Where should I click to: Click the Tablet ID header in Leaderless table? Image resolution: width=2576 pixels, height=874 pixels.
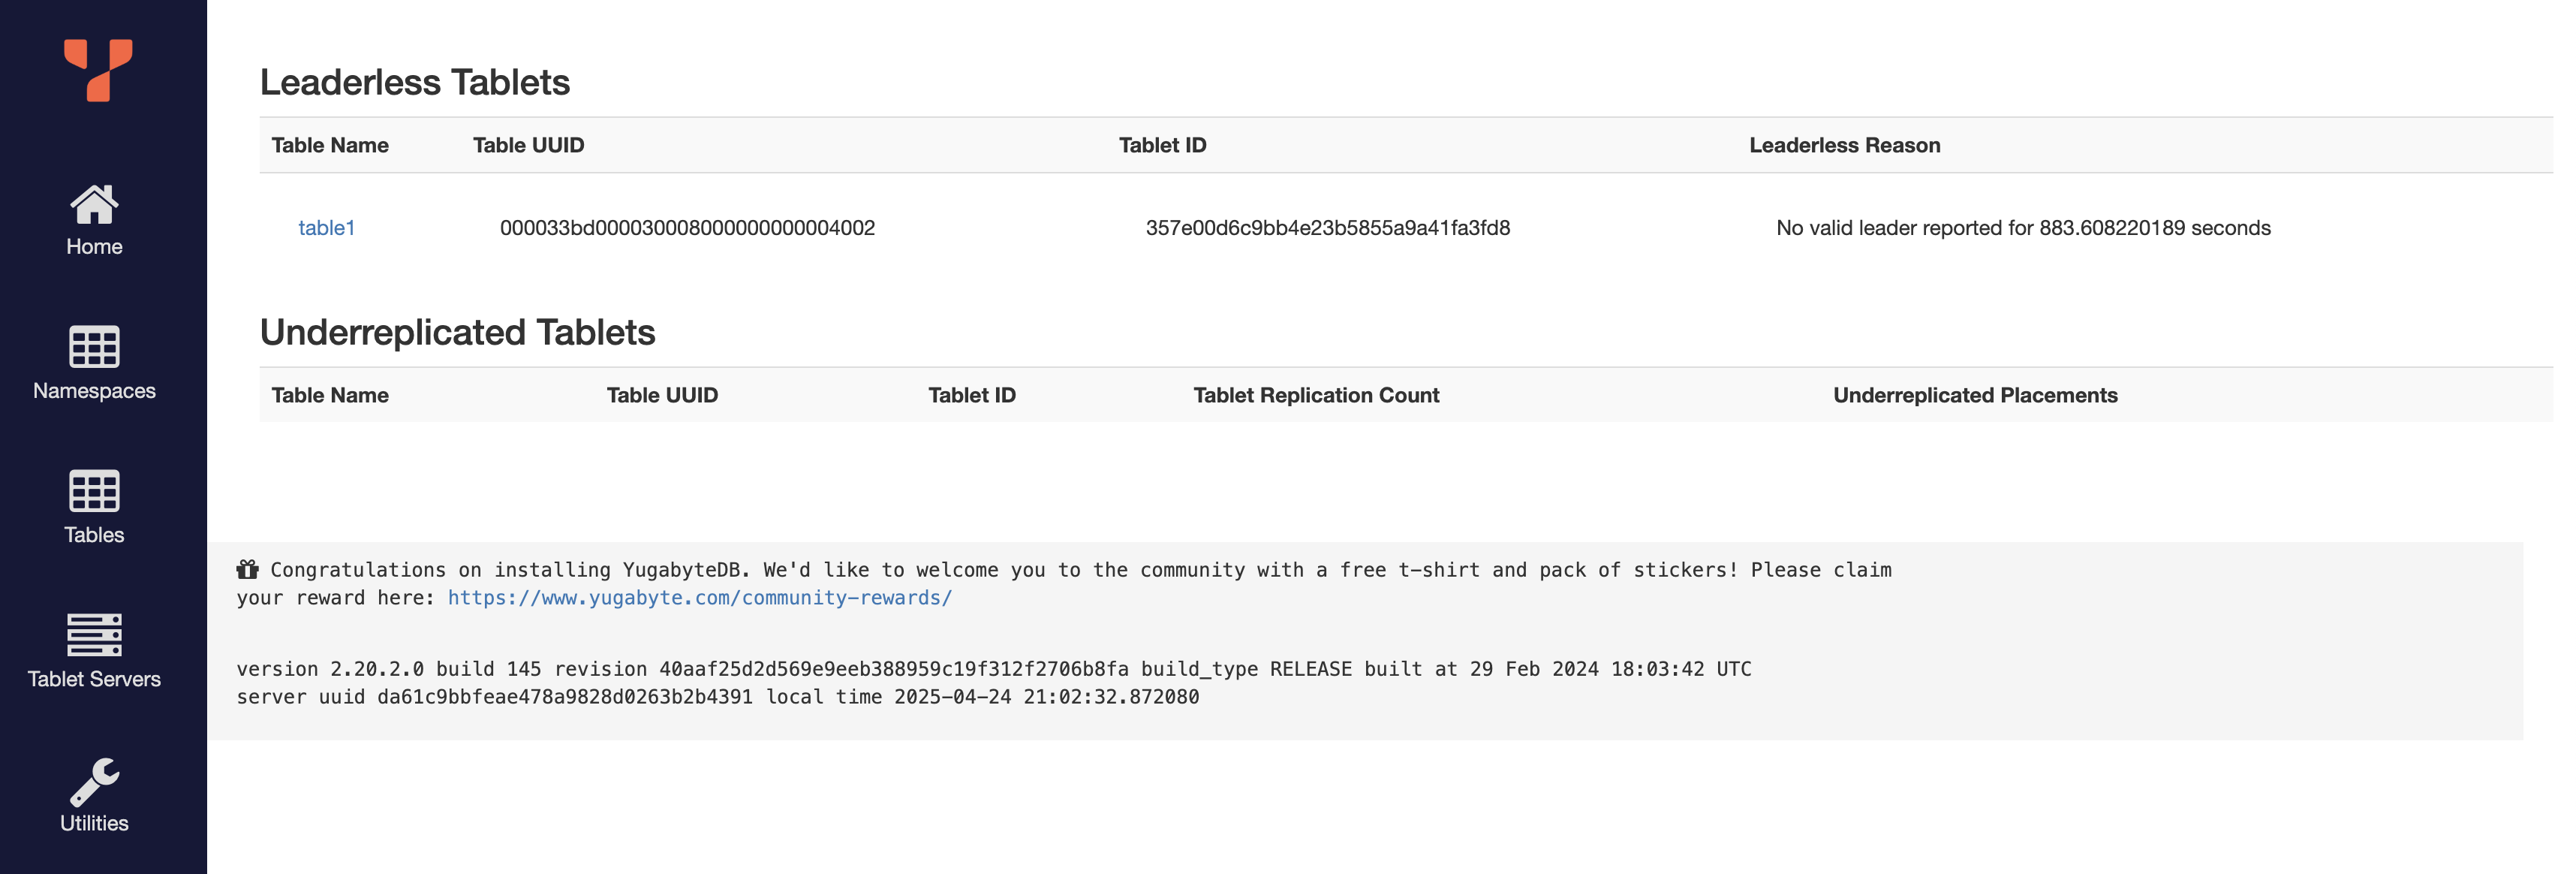point(1163,145)
